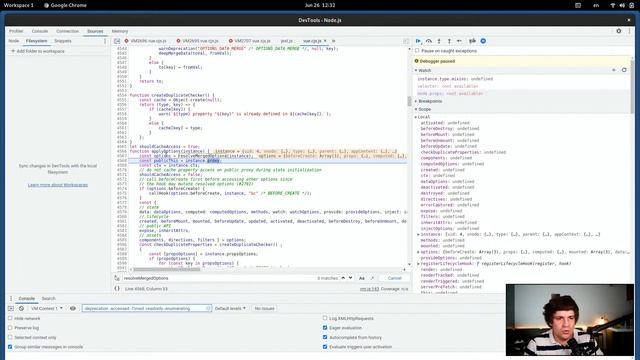Toggle match case in search
Image resolution: width=640 pixels, height=360 pixels.
(362, 278)
